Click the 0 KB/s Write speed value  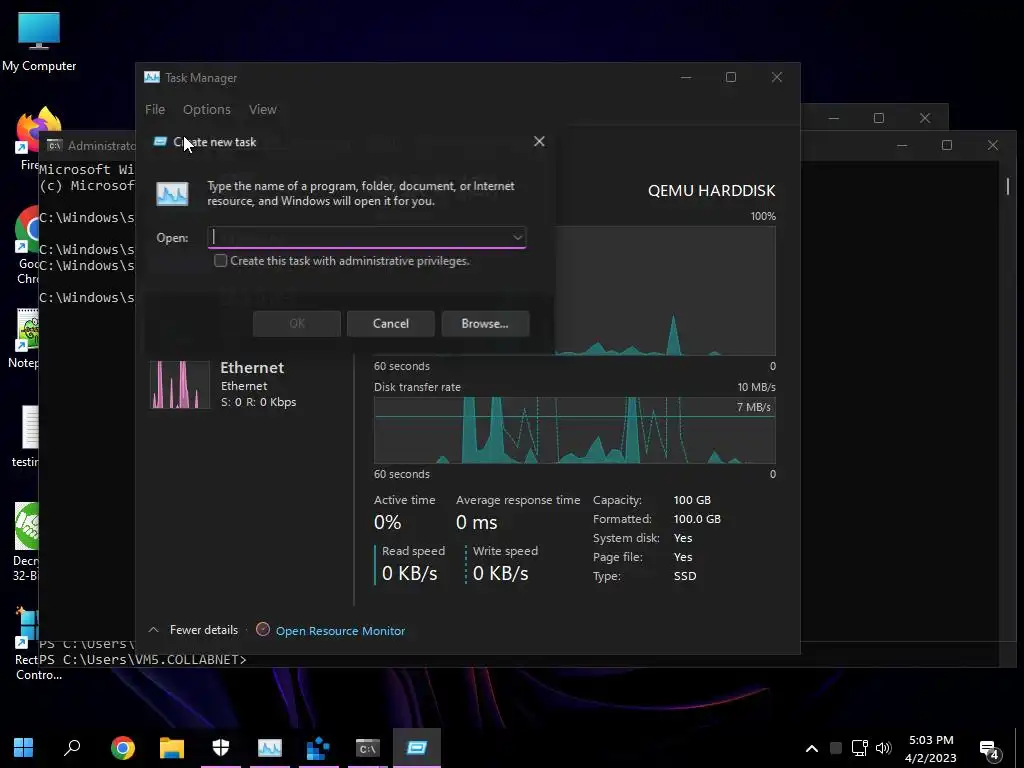(500, 573)
